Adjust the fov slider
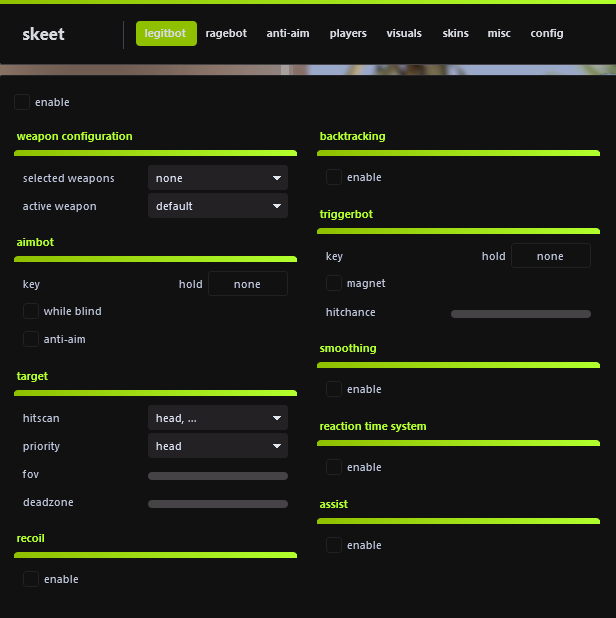Screen dimensions: 616x618 pyautogui.click(x=218, y=476)
